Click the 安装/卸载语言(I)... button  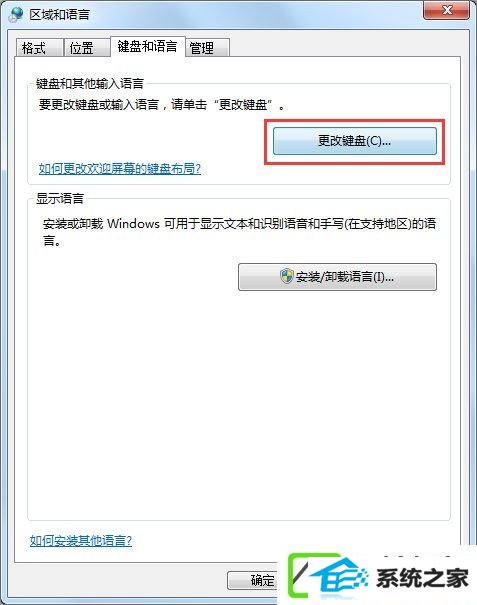pos(337,277)
